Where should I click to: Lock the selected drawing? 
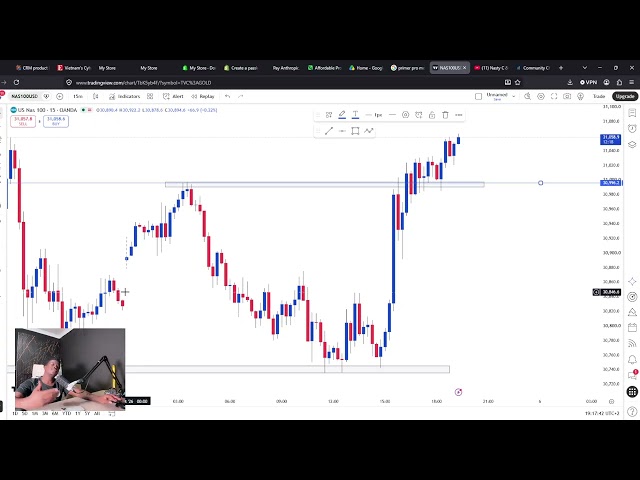pos(432,115)
